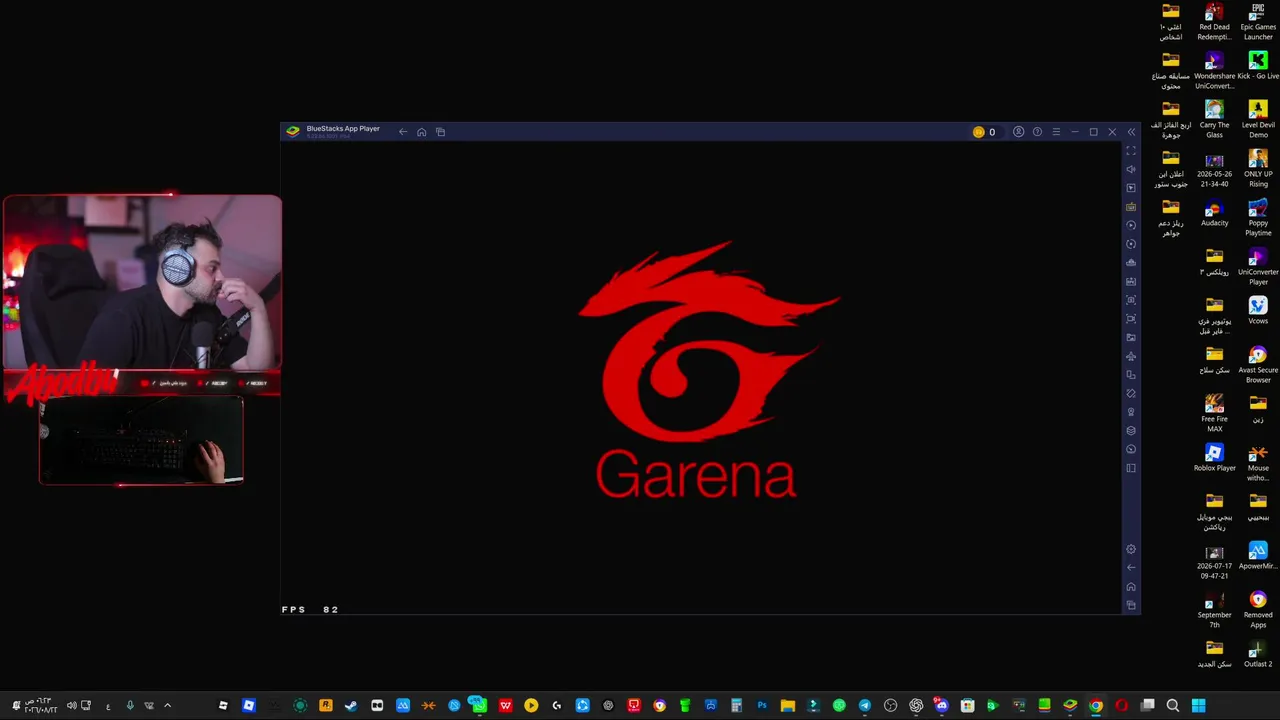Open the Windows Start button
This screenshot has height=720, width=1280.
pyautogui.click(x=1199, y=706)
